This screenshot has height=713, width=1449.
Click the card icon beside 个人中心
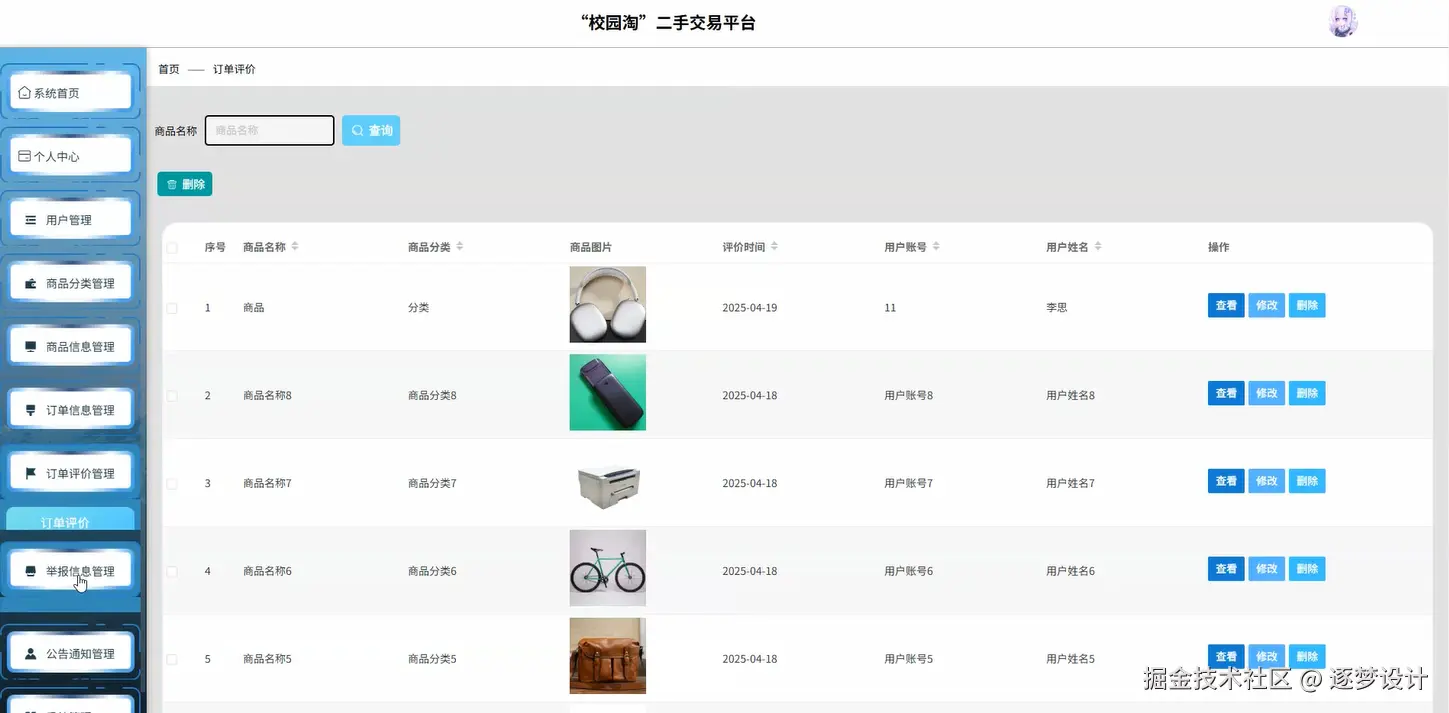25,156
